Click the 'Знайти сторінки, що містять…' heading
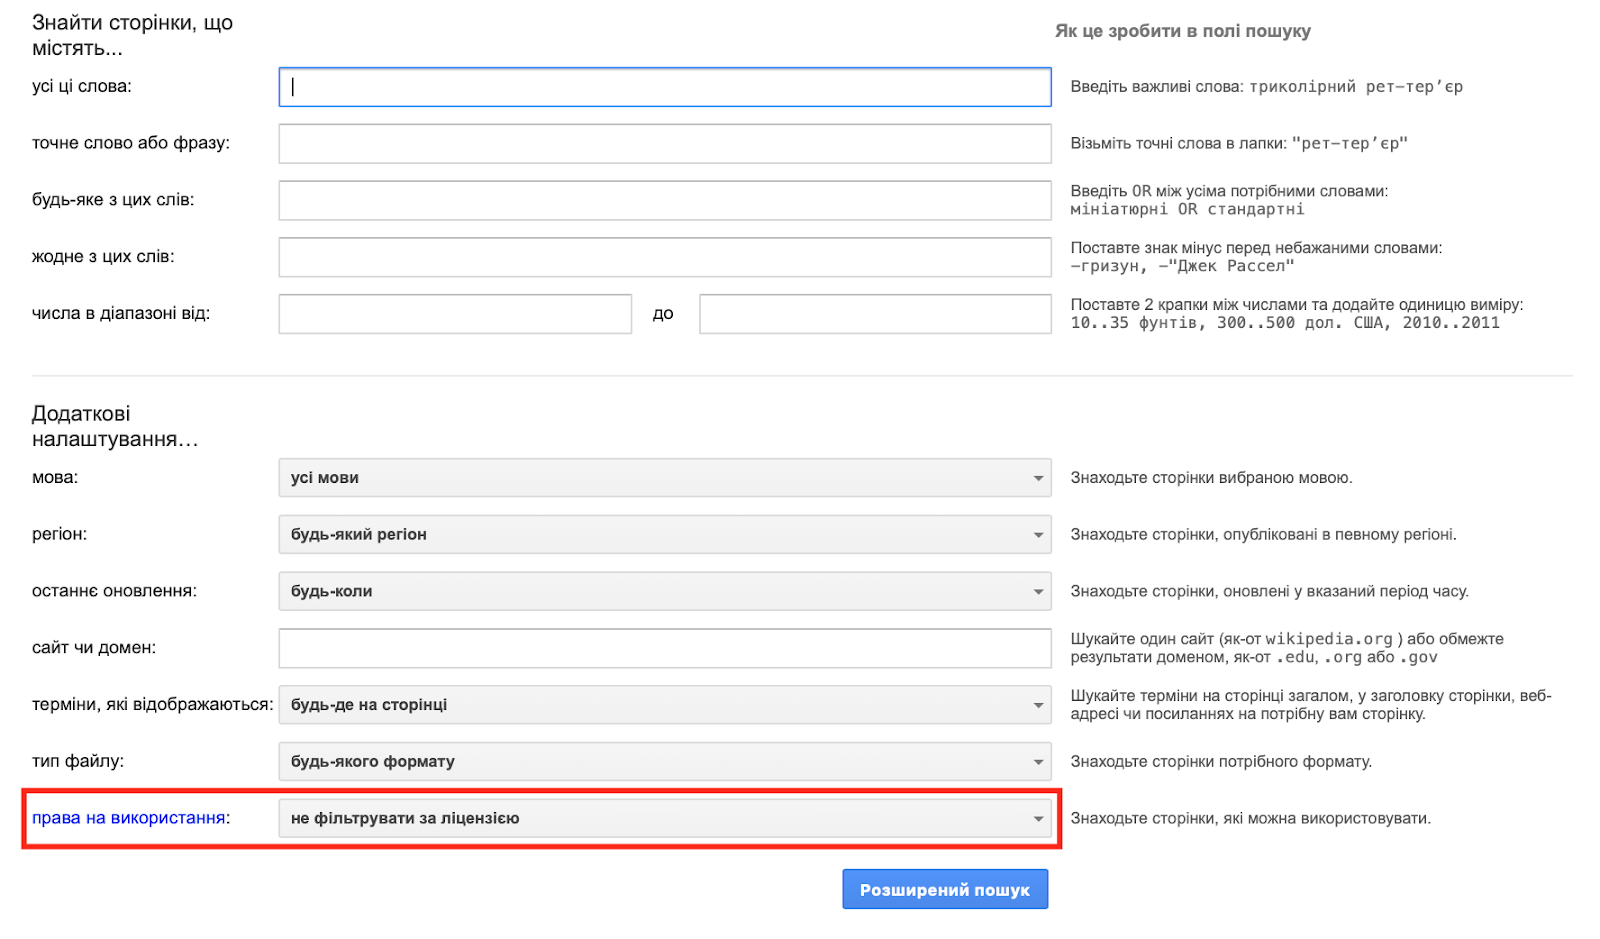The image size is (1600, 939). (x=132, y=36)
